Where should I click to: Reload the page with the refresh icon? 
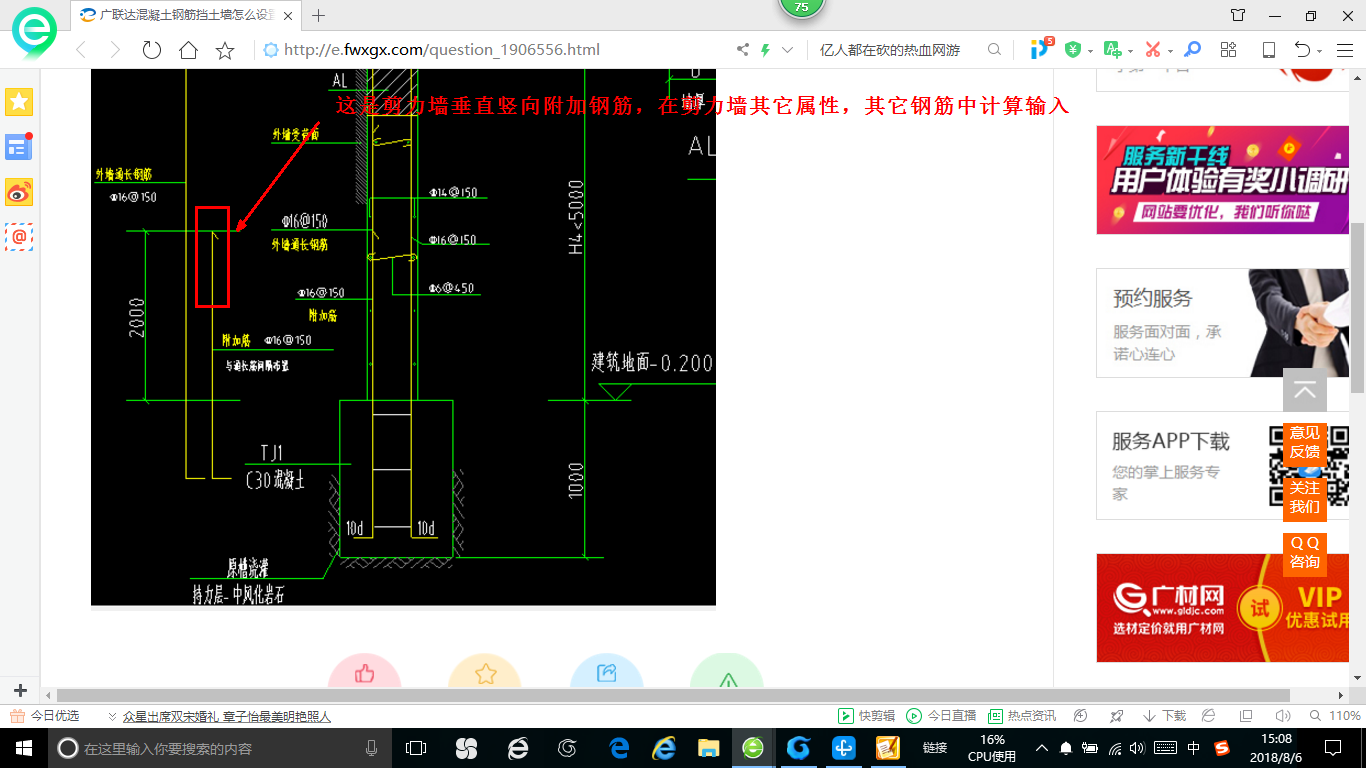pos(152,50)
